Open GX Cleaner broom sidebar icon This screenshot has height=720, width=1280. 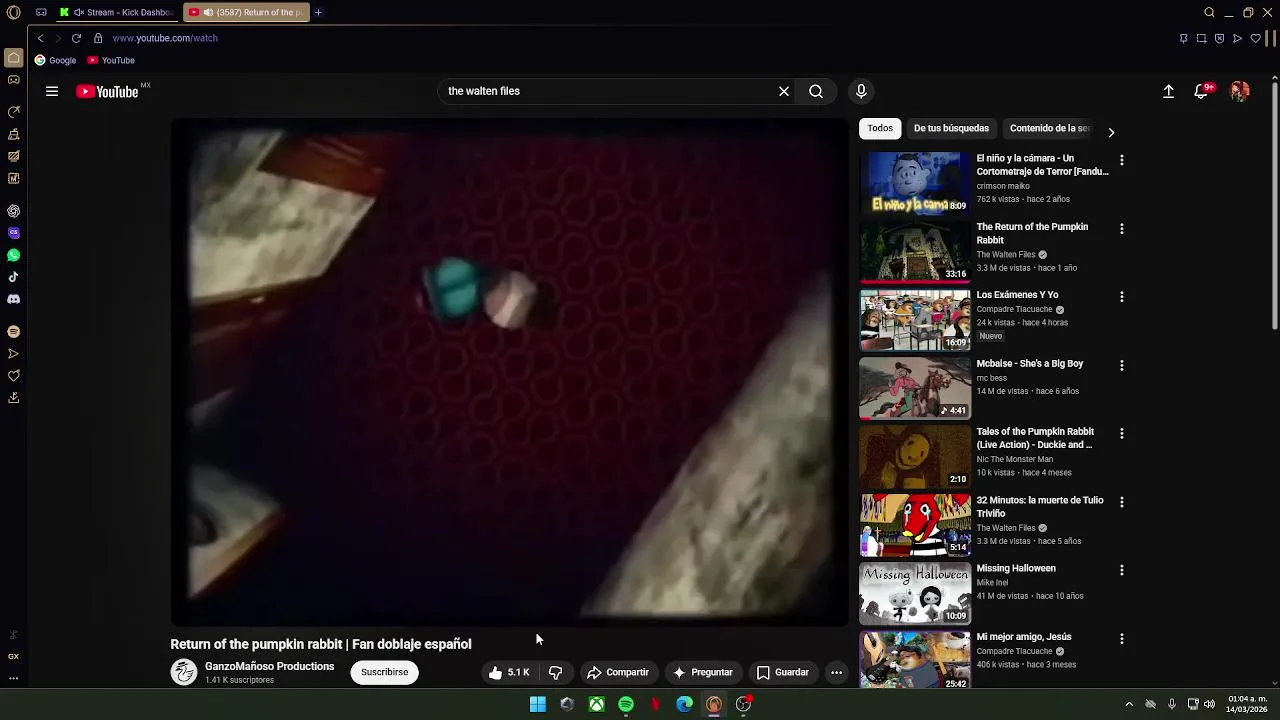coord(14,134)
